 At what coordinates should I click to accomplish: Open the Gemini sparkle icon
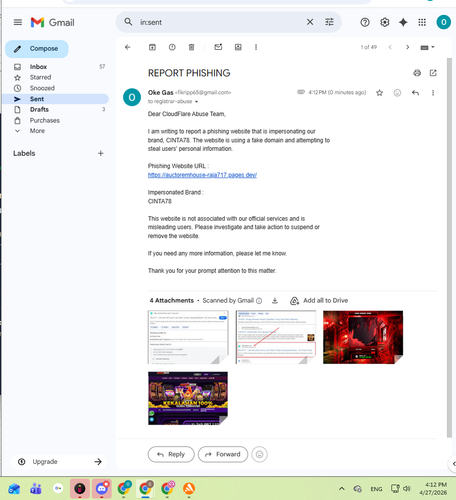[x=403, y=22]
